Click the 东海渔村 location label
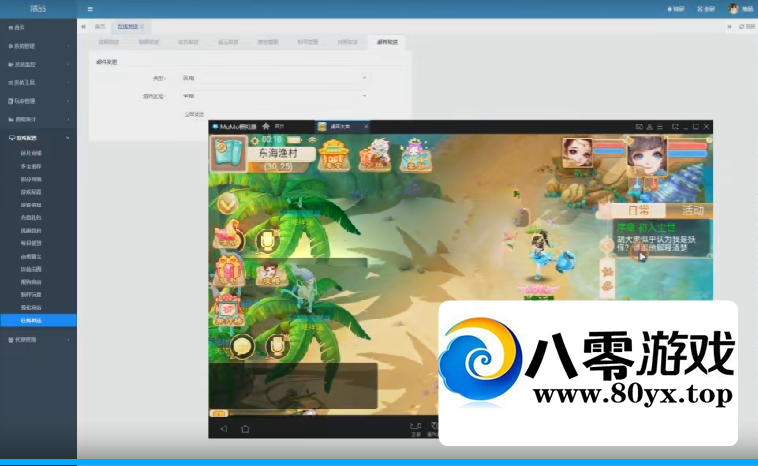Image resolution: width=758 pixels, height=466 pixels. (x=278, y=153)
